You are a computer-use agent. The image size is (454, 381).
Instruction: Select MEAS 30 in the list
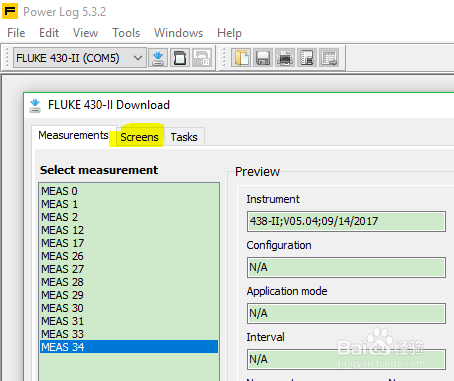(129, 308)
